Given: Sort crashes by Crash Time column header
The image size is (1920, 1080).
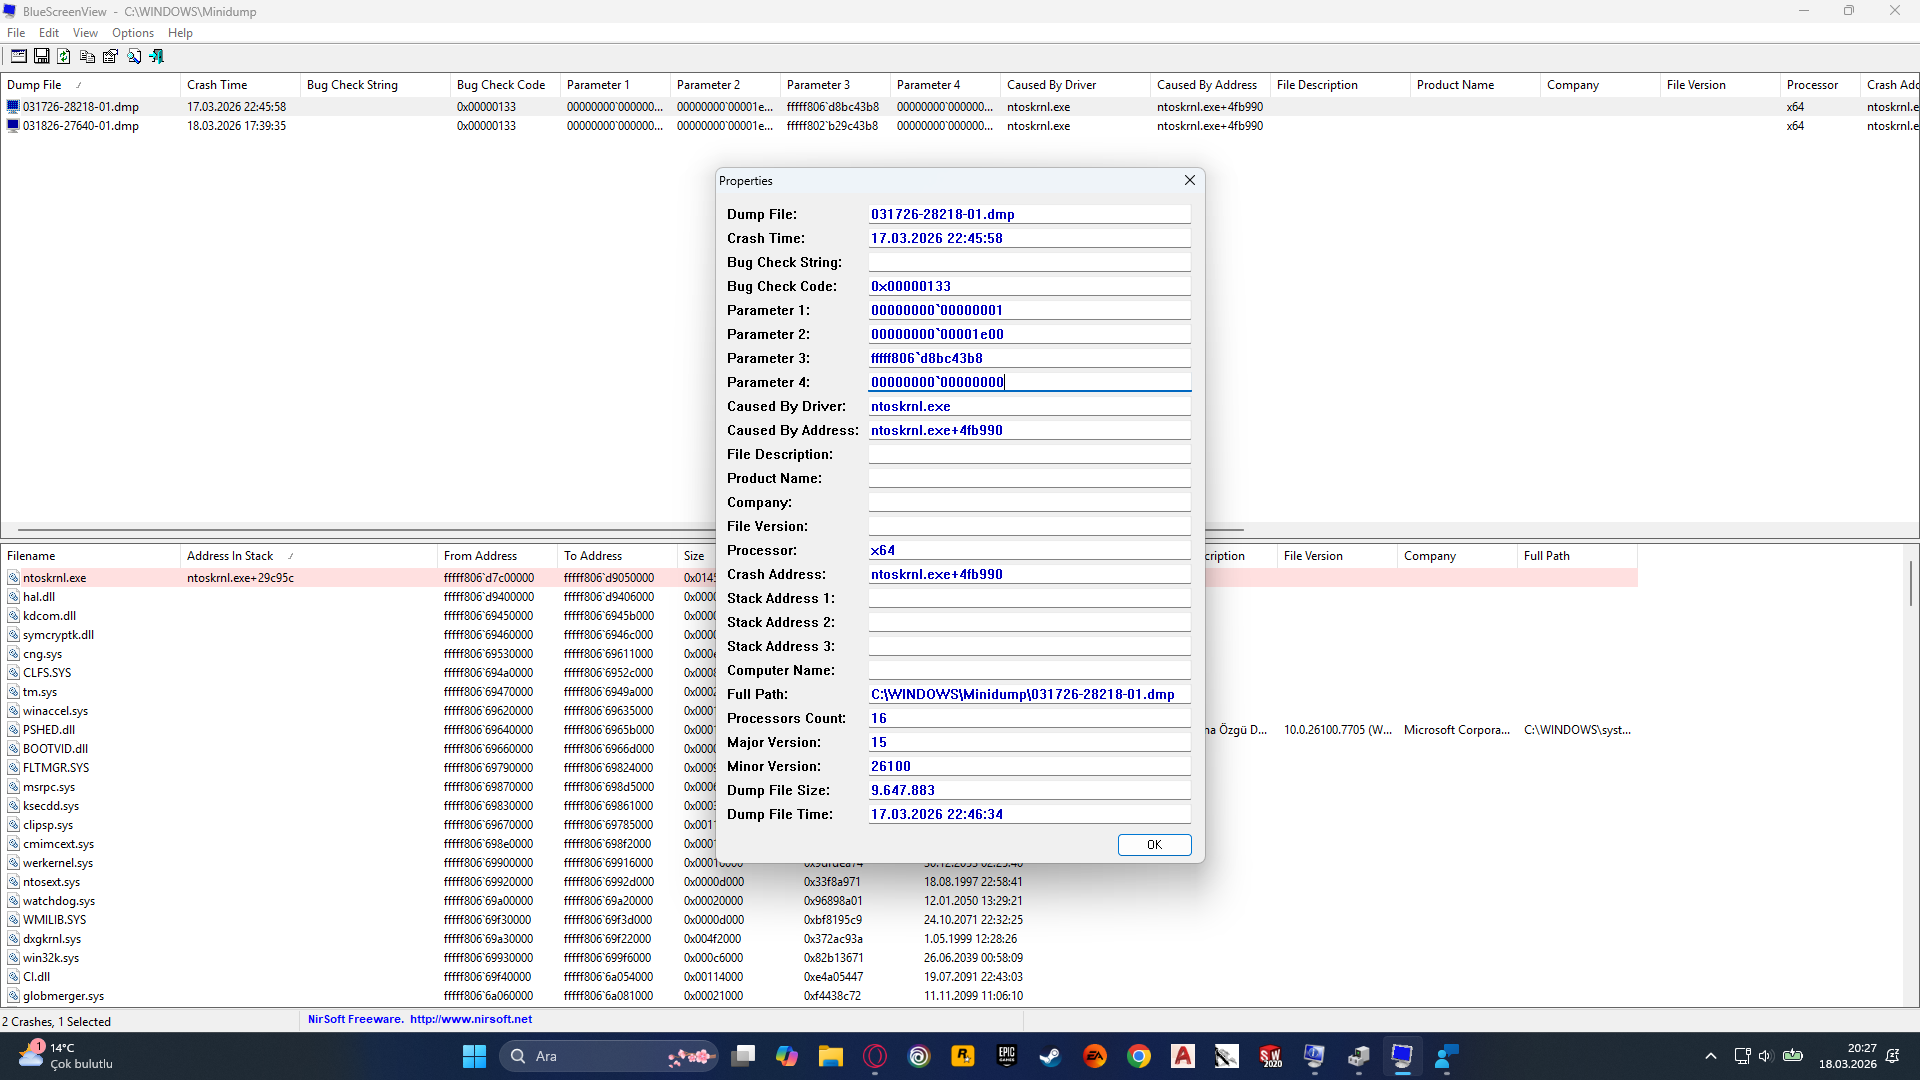Looking at the screenshot, I should tap(240, 85).
